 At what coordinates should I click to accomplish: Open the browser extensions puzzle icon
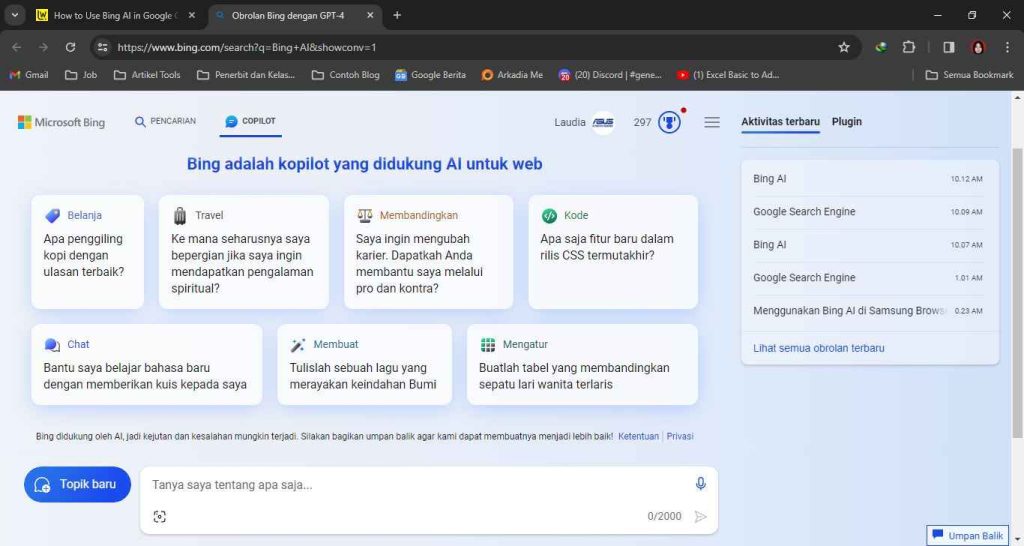point(909,47)
